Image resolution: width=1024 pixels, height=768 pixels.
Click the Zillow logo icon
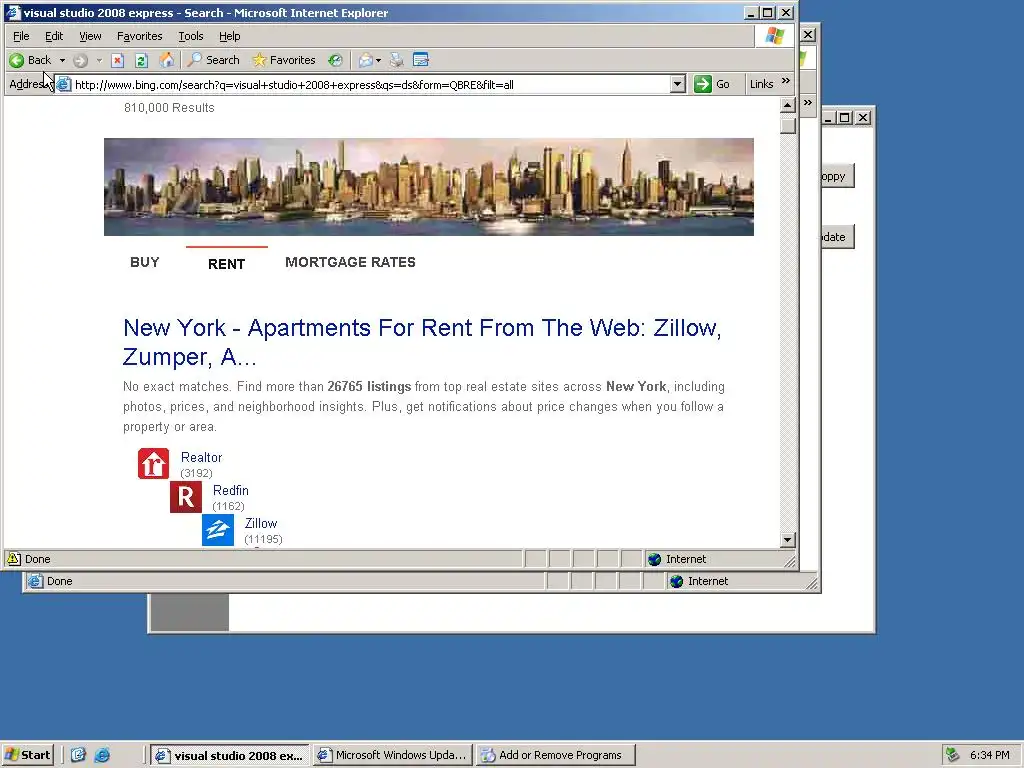click(x=218, y=530)
